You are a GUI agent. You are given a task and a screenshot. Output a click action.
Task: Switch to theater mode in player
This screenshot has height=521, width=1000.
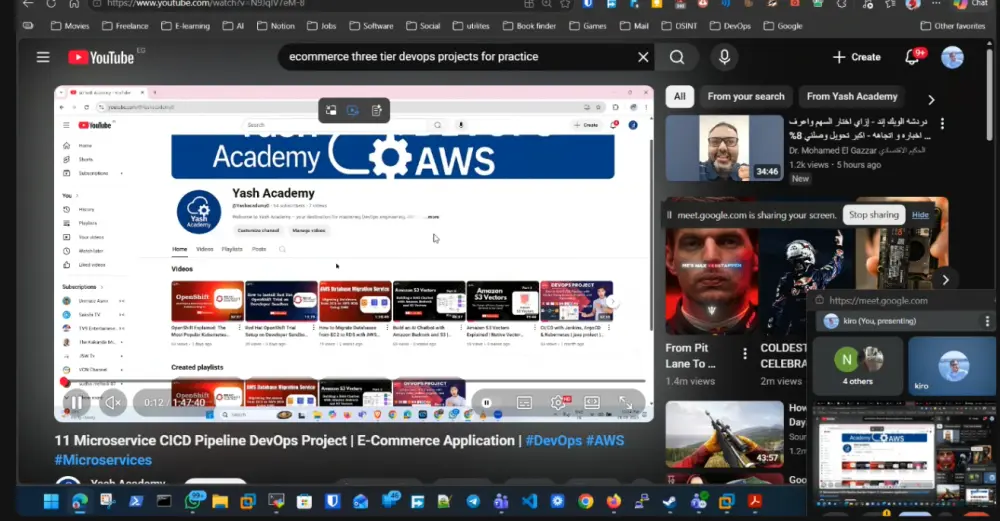coord(592,402)
